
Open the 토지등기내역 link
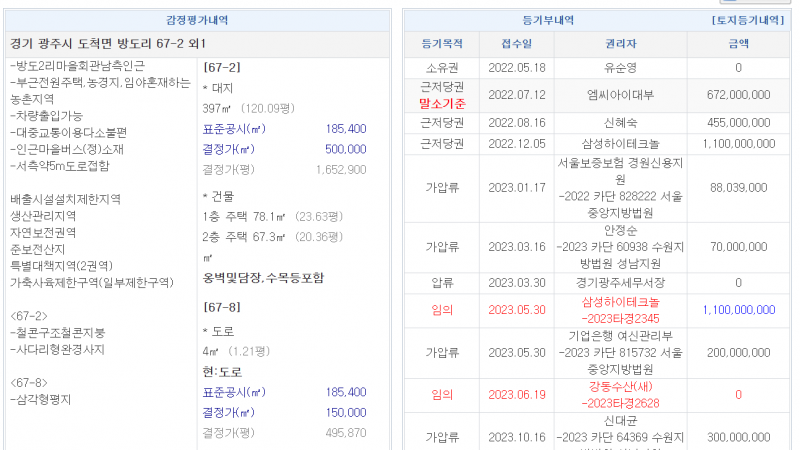(748, 20)
